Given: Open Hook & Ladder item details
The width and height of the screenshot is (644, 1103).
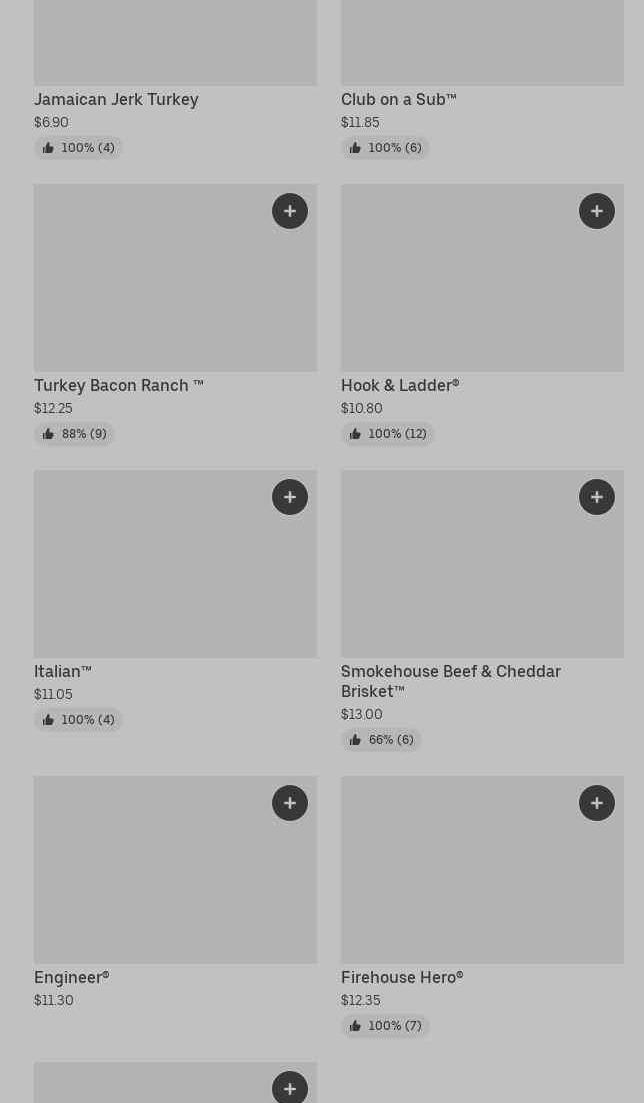Looking at the screenshot, I should (x=400, y=385).
